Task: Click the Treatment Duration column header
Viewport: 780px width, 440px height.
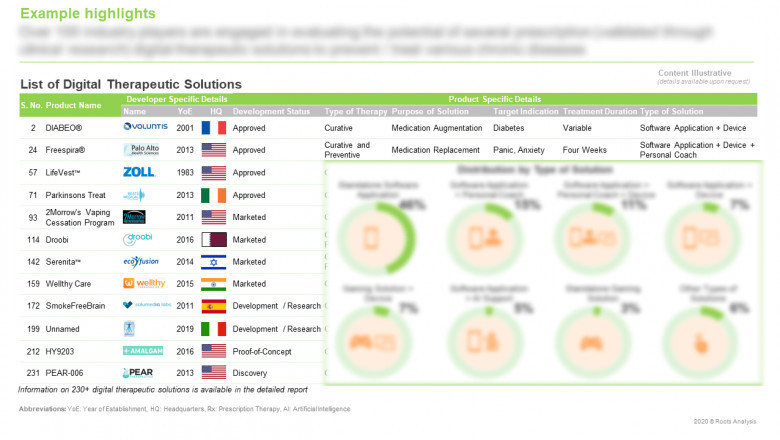Action: [599, 111]
